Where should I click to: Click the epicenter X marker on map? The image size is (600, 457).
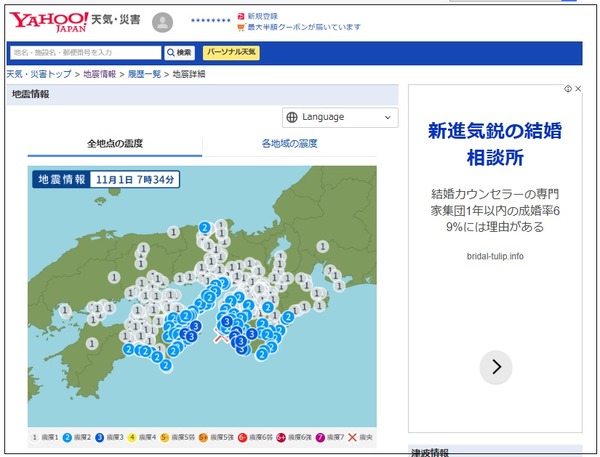220,337
